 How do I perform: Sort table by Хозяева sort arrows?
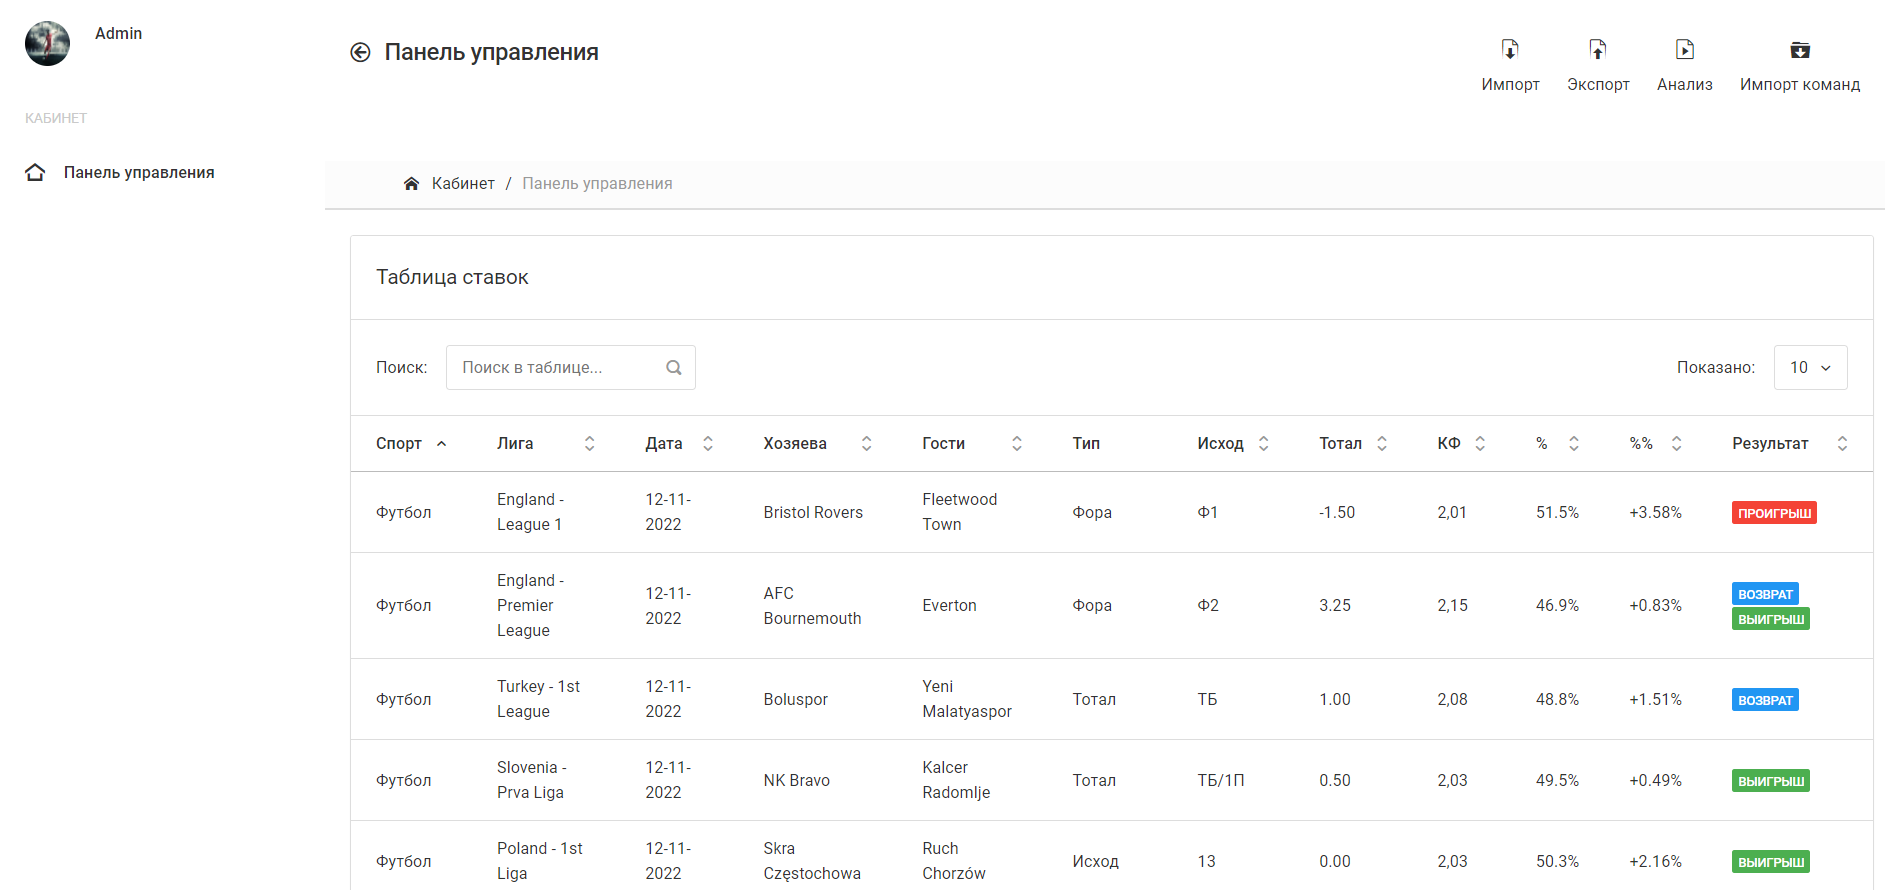point(867,443)
